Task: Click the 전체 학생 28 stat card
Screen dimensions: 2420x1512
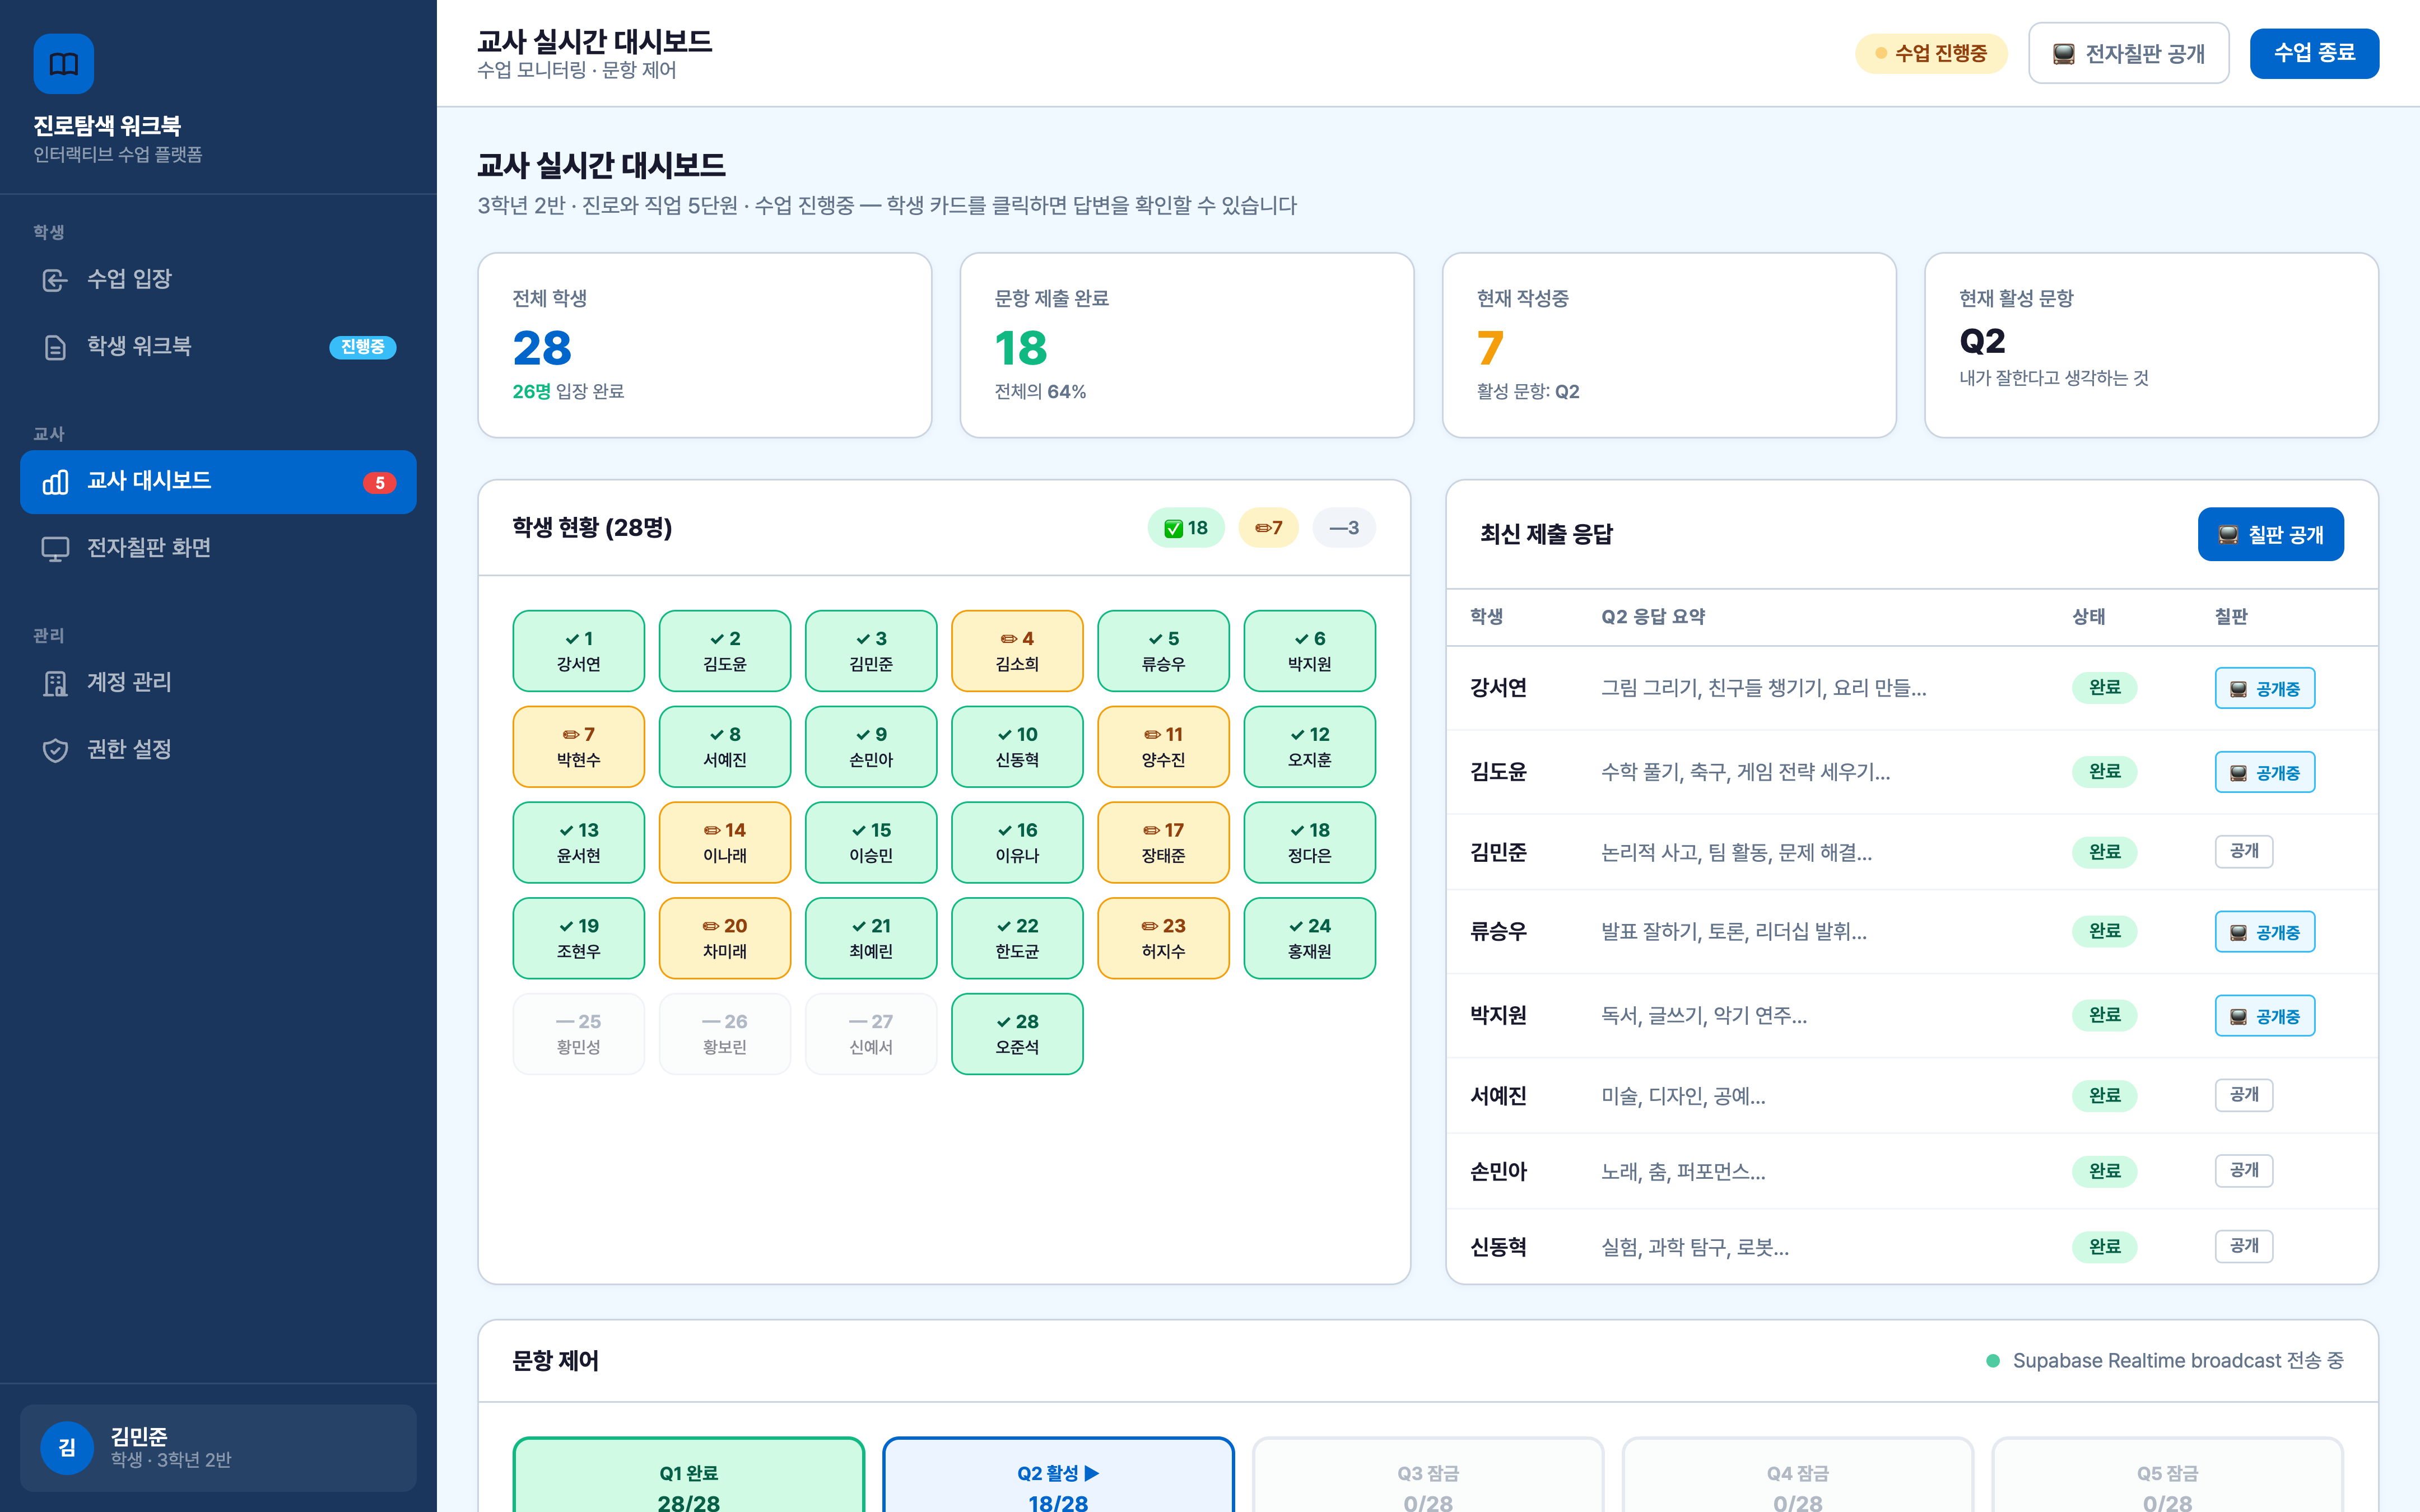Action: click(x=705, y=345)
